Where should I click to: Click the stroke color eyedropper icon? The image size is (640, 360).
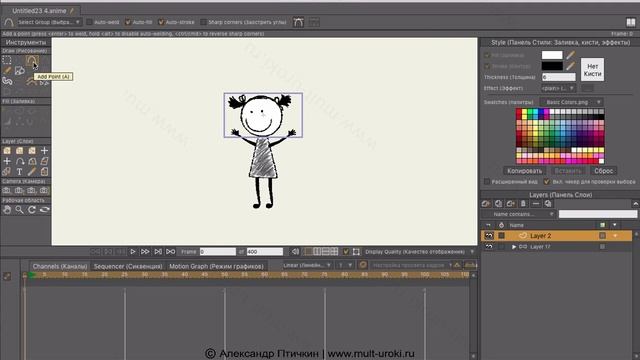click(570, 66)
